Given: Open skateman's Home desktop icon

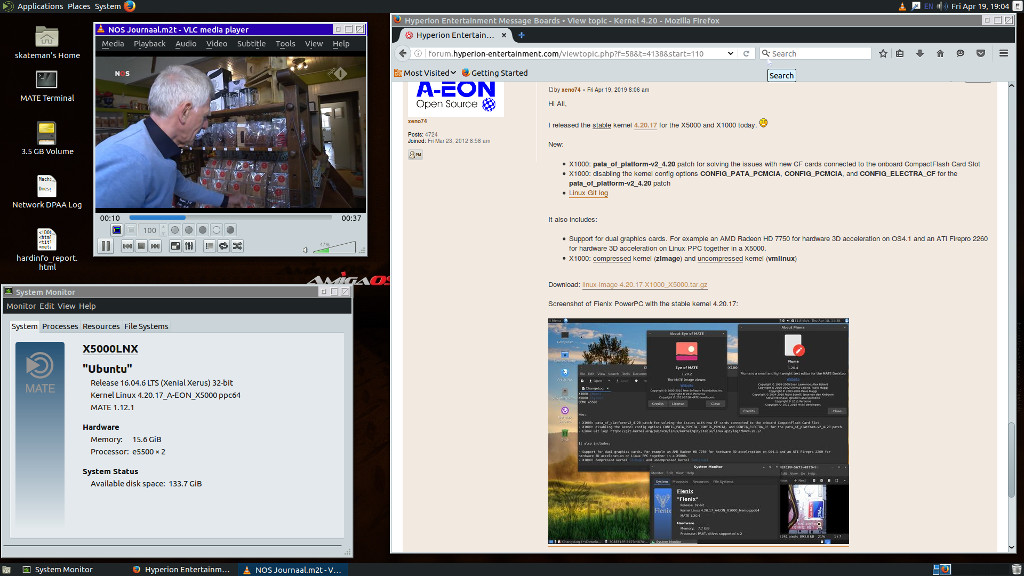Looking at the screenshot, I should point(47,42).
